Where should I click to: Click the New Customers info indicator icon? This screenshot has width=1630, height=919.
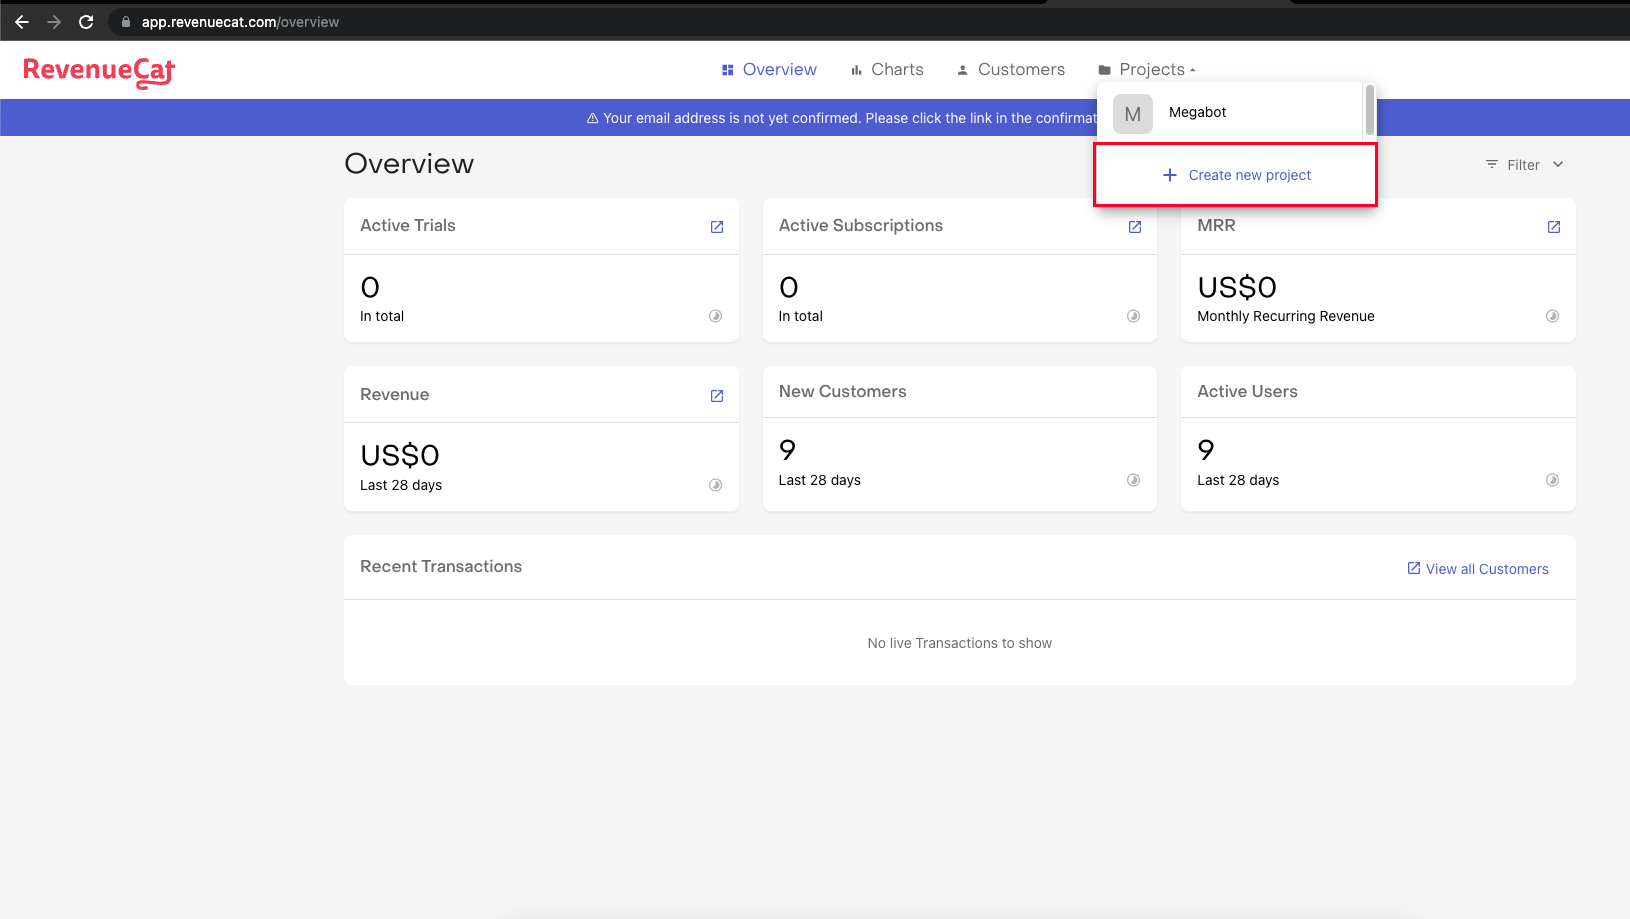1134,480
